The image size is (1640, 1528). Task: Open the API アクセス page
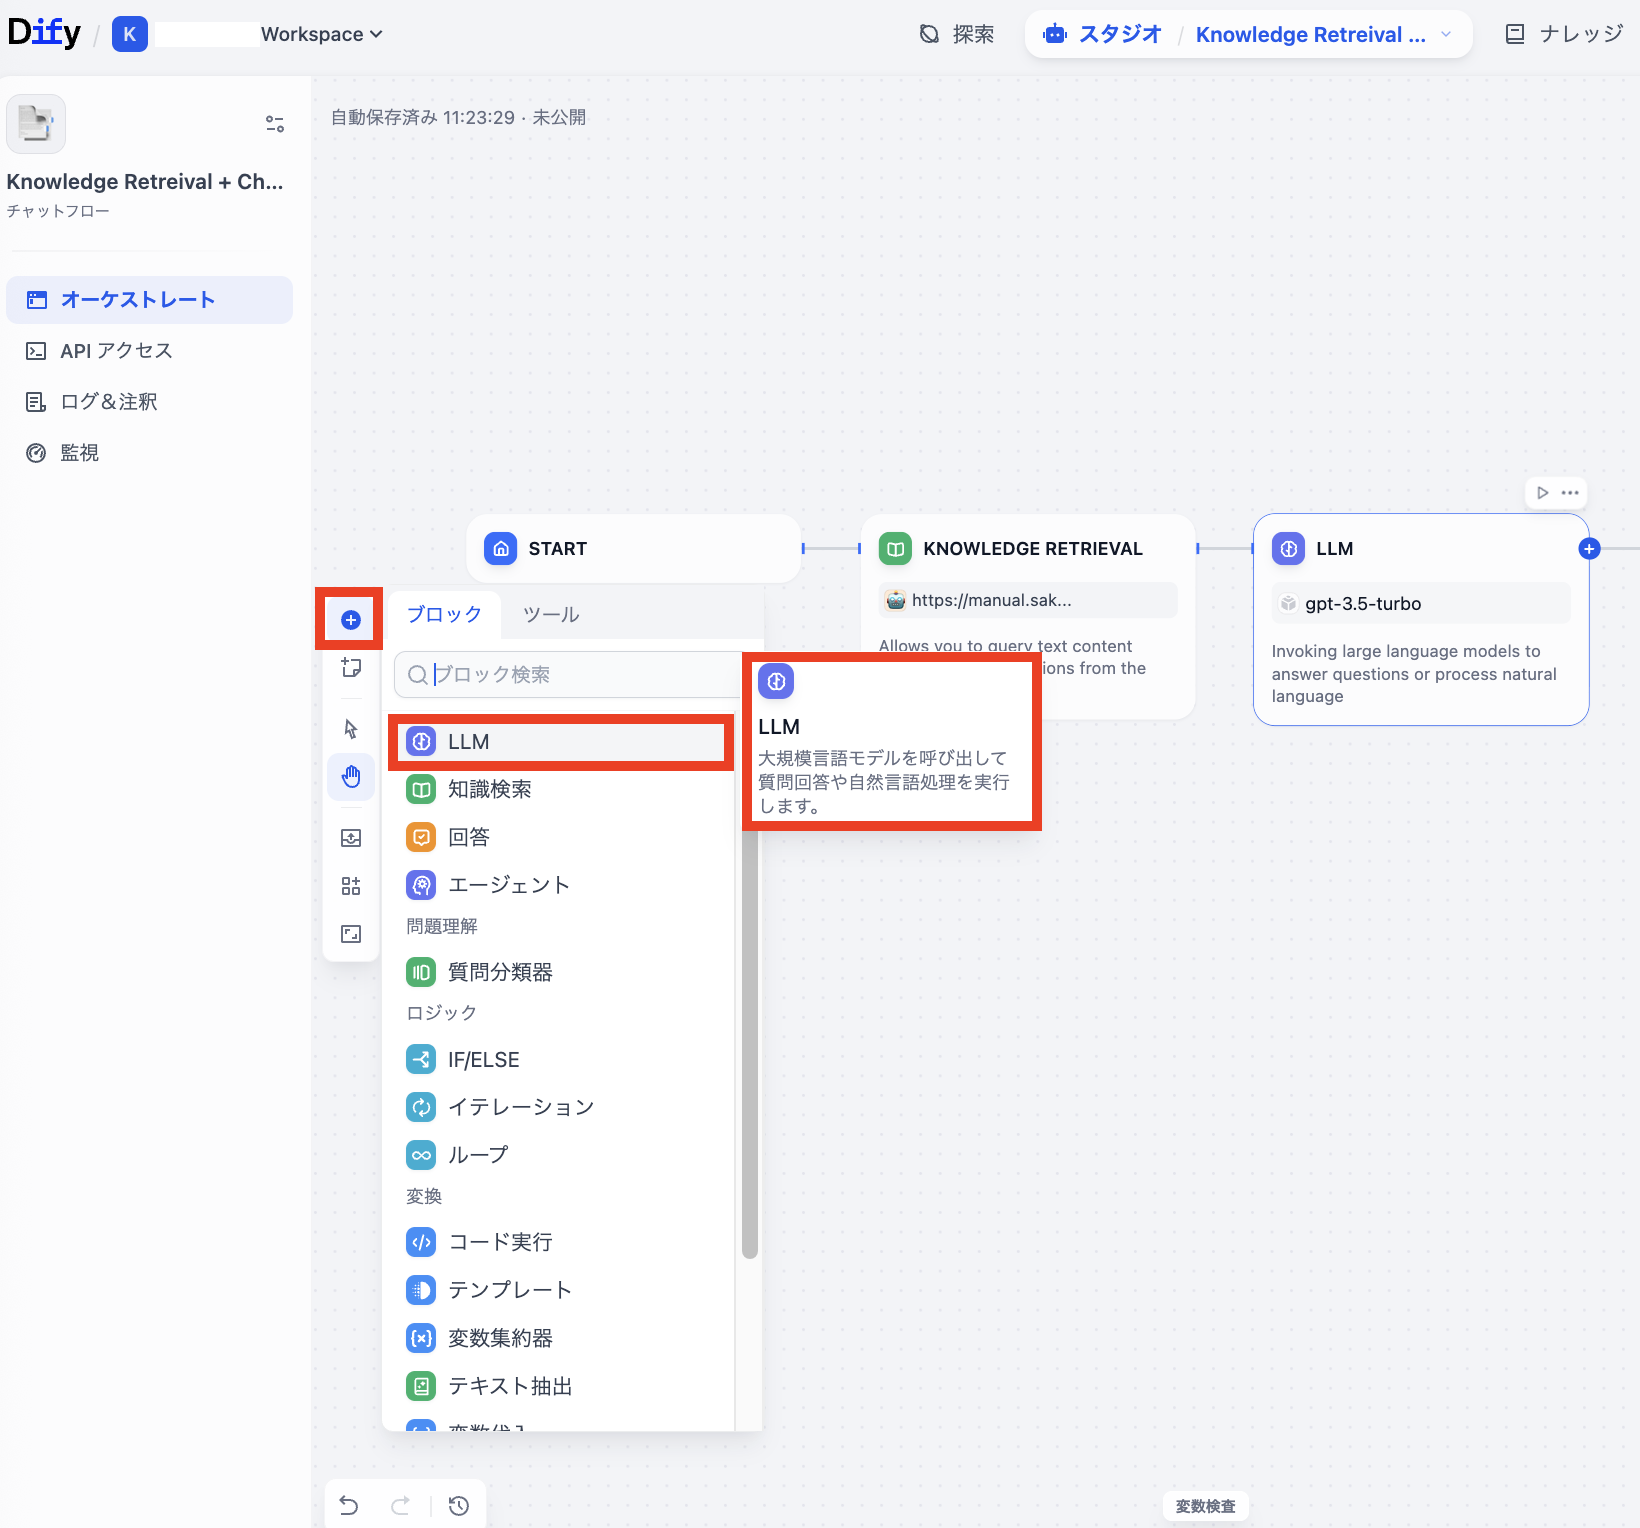(x=116, y=351)
